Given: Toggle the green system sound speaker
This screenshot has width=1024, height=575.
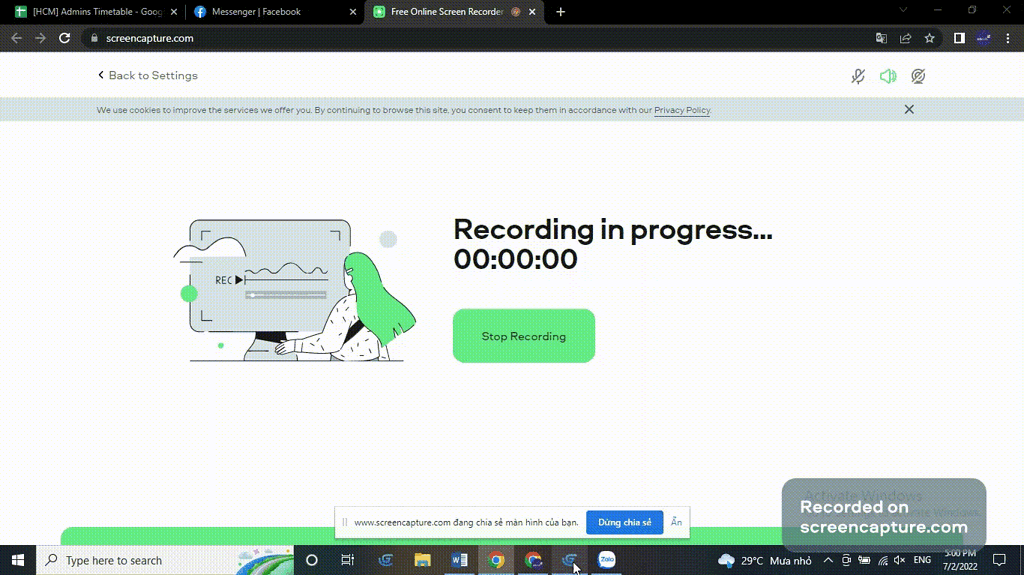Looking at the screenshot, I should (x=888, y=76).
